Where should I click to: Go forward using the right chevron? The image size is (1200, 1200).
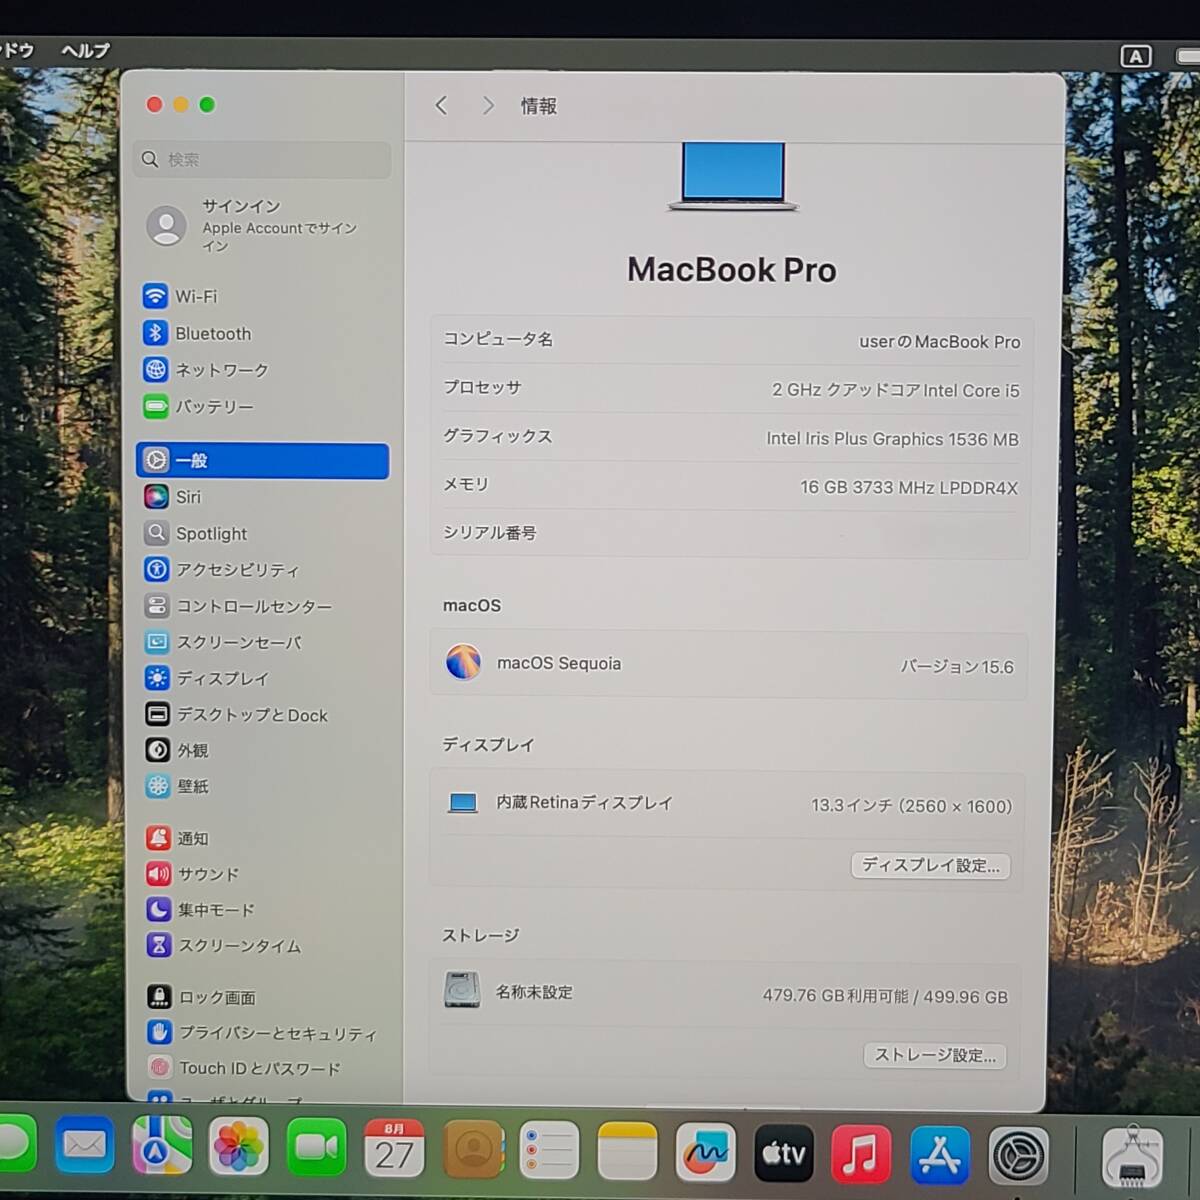coord(488,105)
